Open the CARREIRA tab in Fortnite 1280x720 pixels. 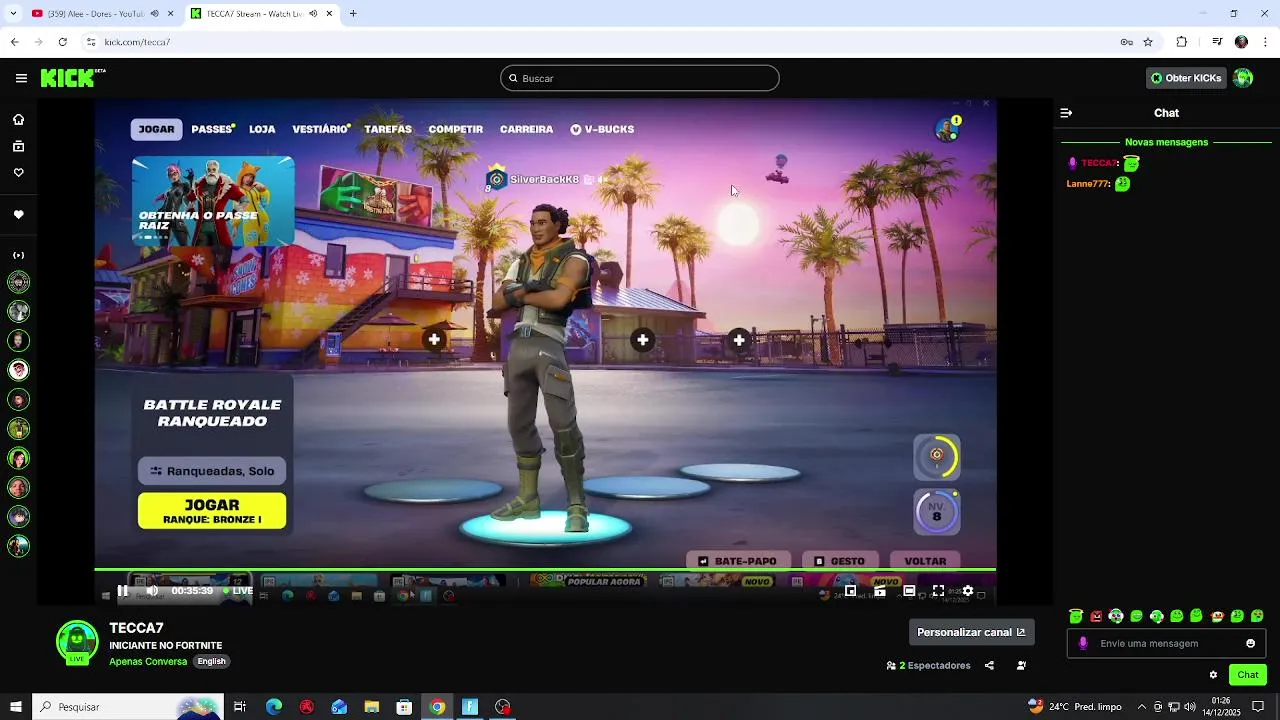coord(526,129)
